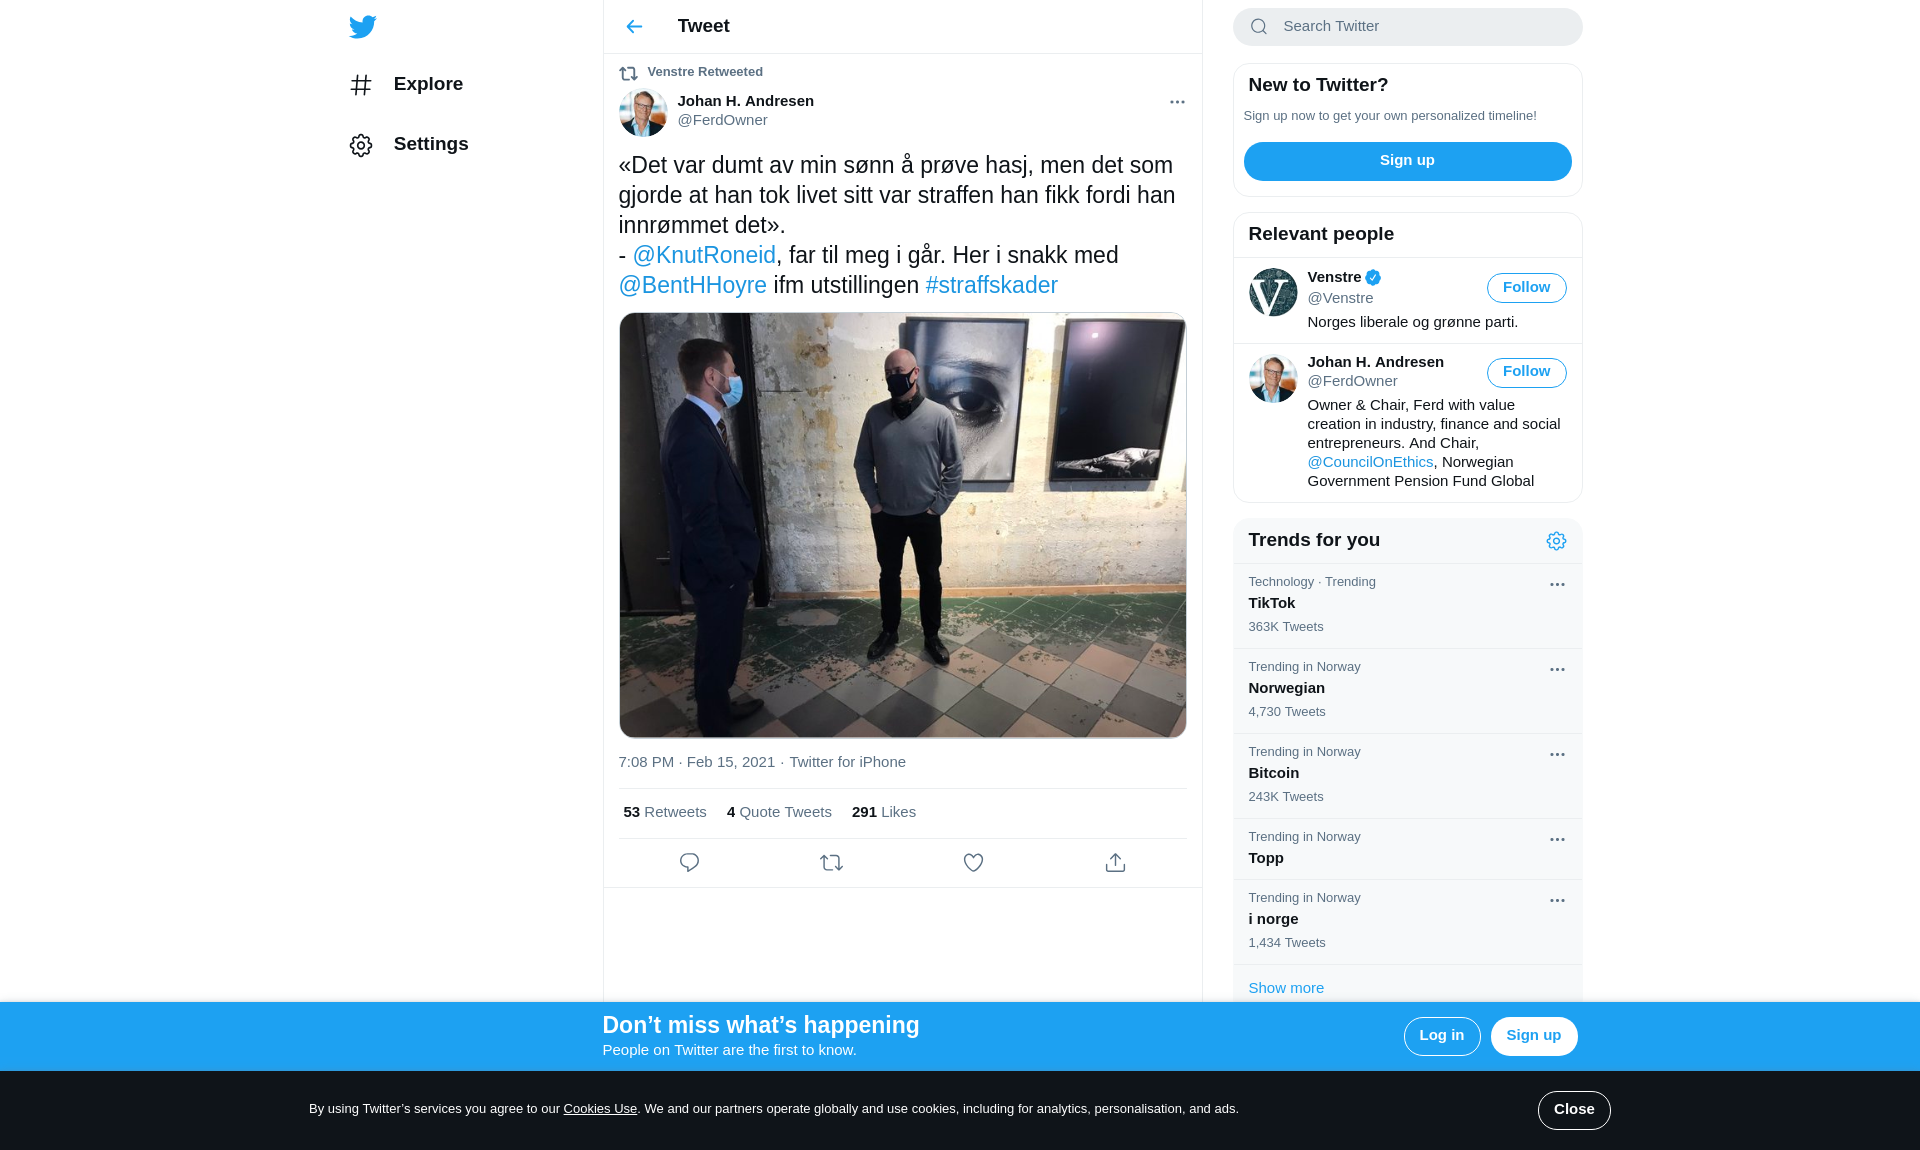Viewport: 1920px width, 1150px height.
Task: Open @BentHHoyre mention
Action: 693,285
